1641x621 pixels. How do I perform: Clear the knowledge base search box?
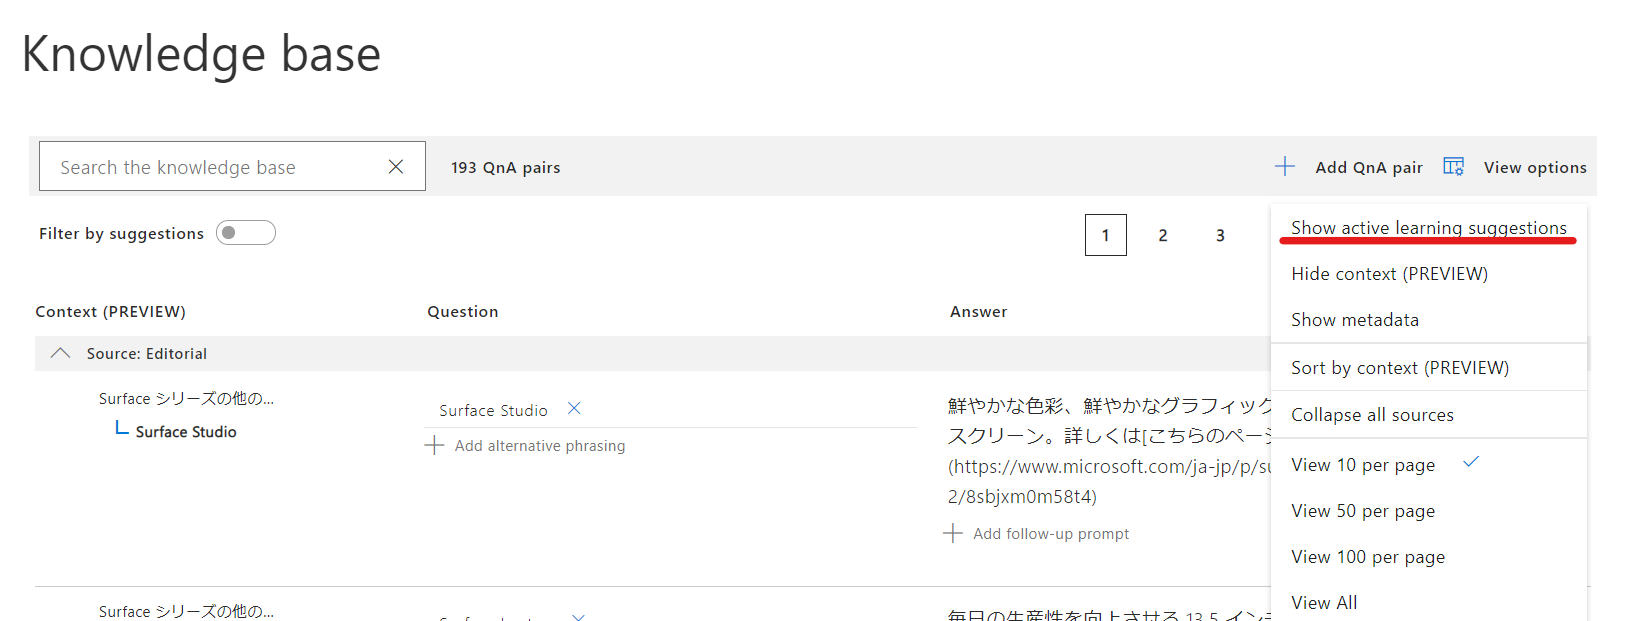point(396,167)
